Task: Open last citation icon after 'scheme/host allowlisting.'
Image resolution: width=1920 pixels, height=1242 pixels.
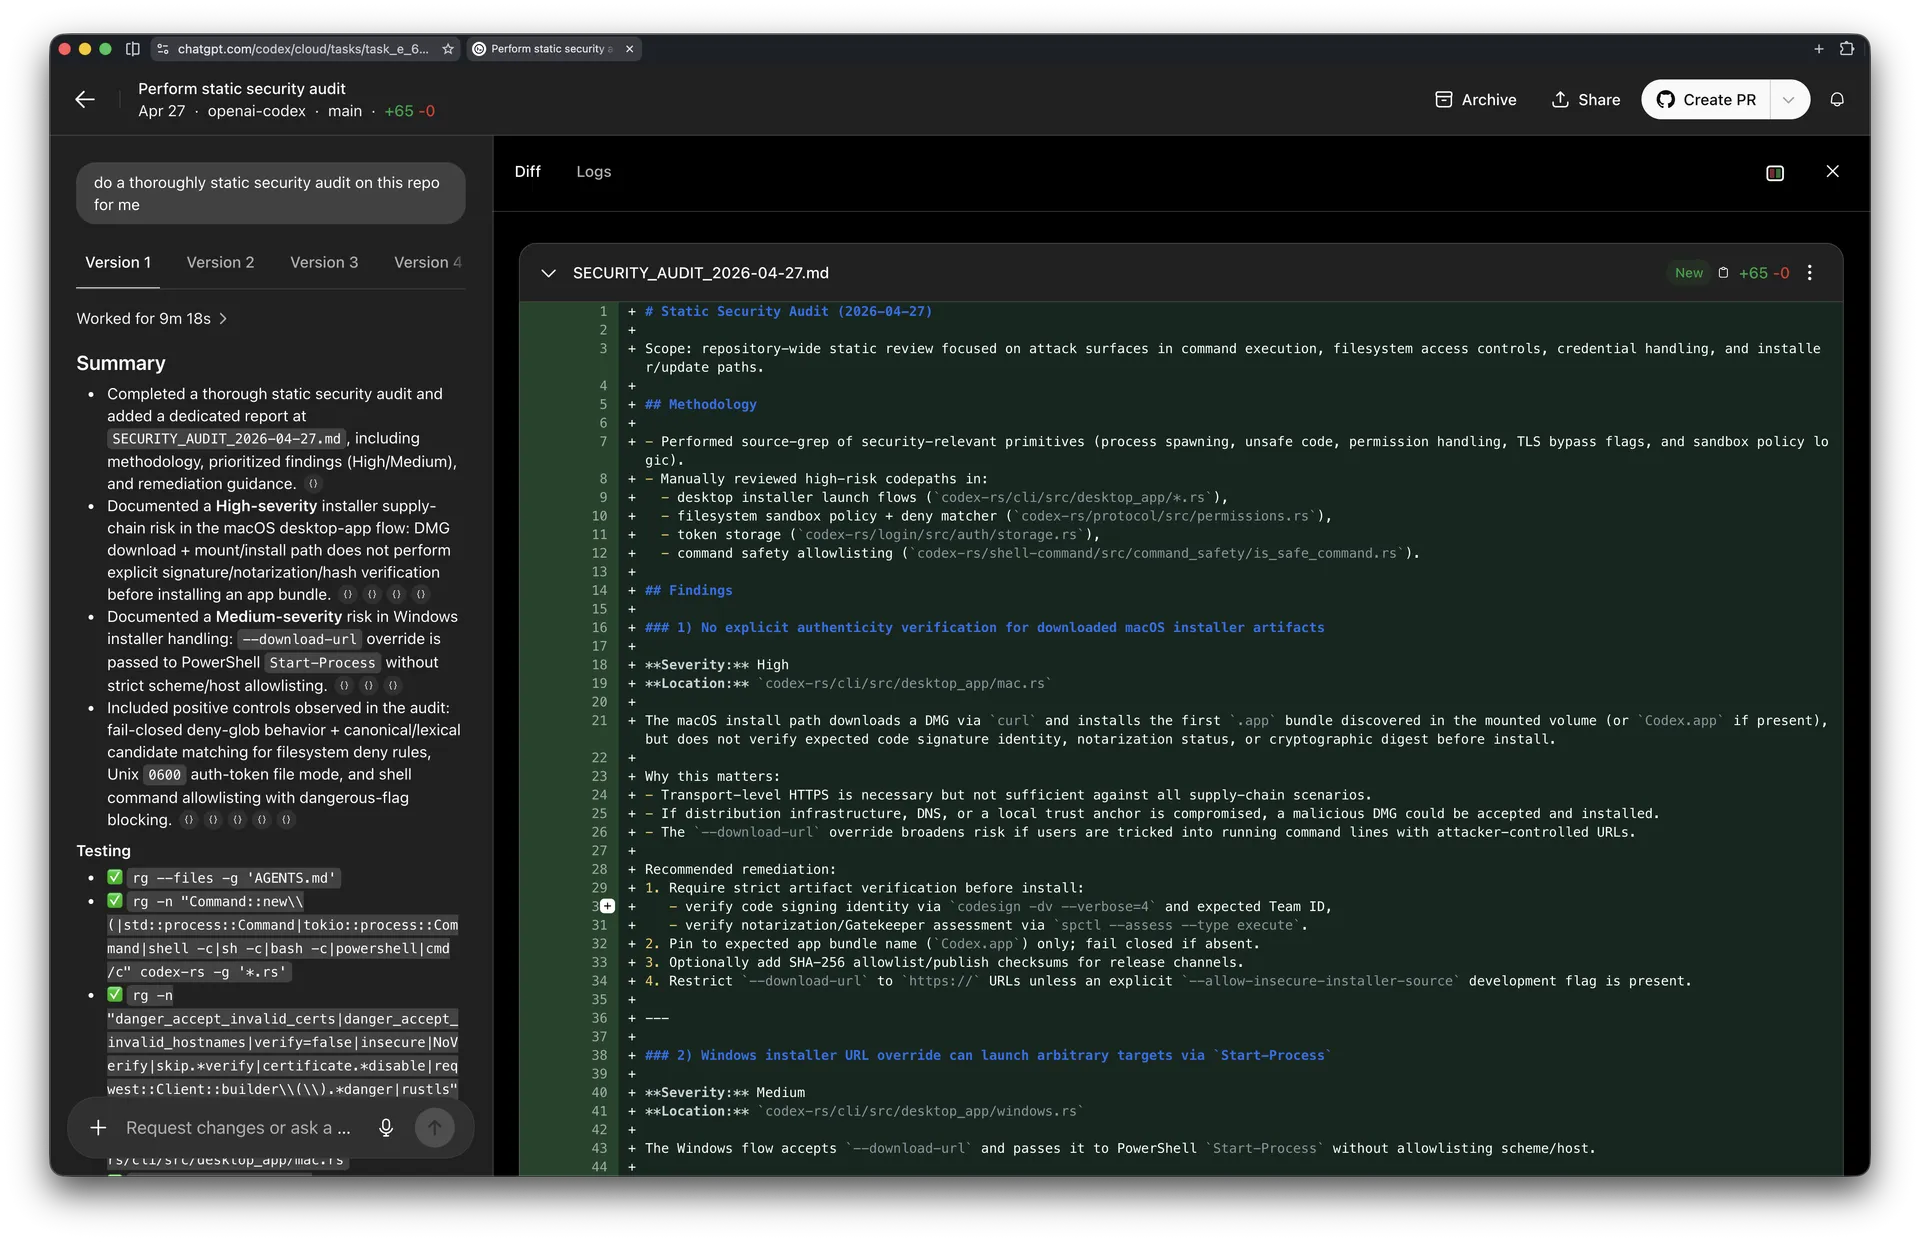Action: (x=393, y=686)
